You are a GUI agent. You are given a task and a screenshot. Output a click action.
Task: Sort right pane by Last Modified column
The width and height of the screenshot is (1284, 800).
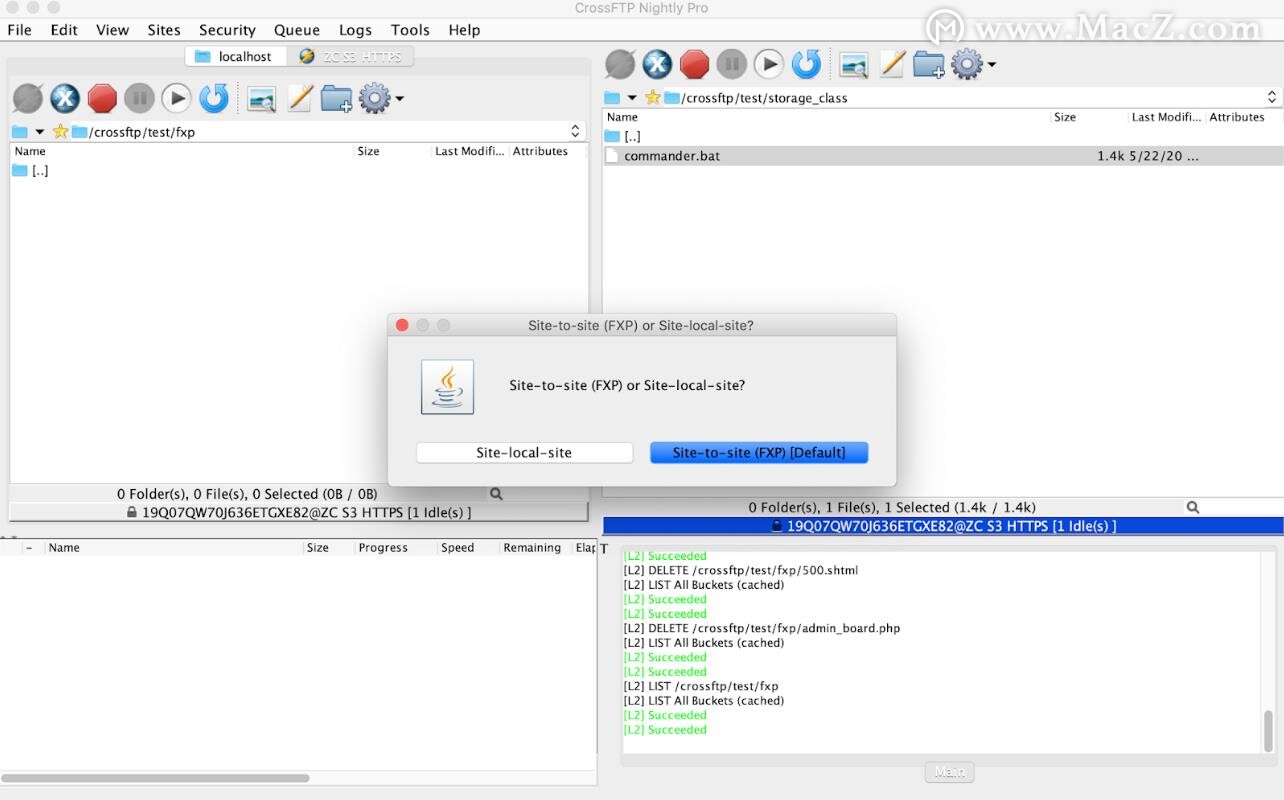click(x=1167, y=118)
